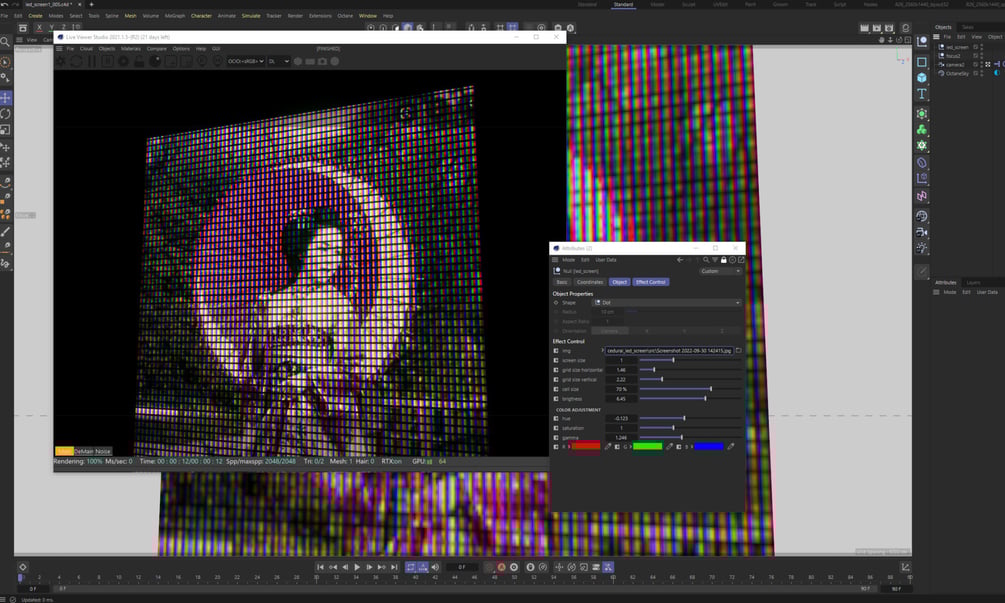Click the Render View clapperboard icon
Image resolution: width=1005 pixels, height=603 pixels.
[x=864, y=28]
